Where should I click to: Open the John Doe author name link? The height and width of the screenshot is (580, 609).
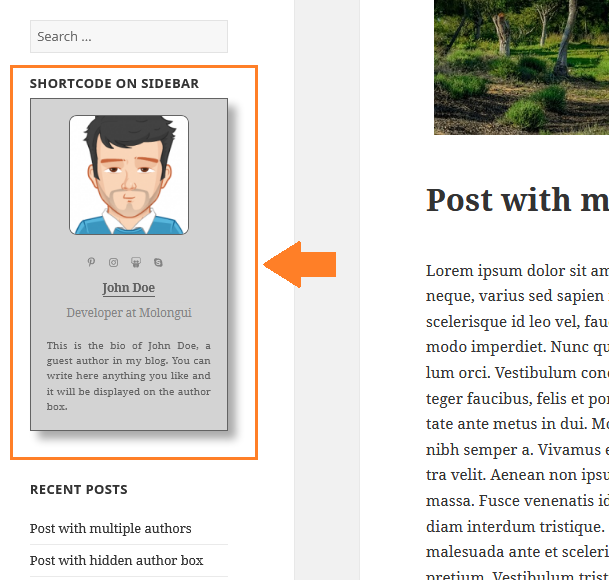[x=129, y=288]
